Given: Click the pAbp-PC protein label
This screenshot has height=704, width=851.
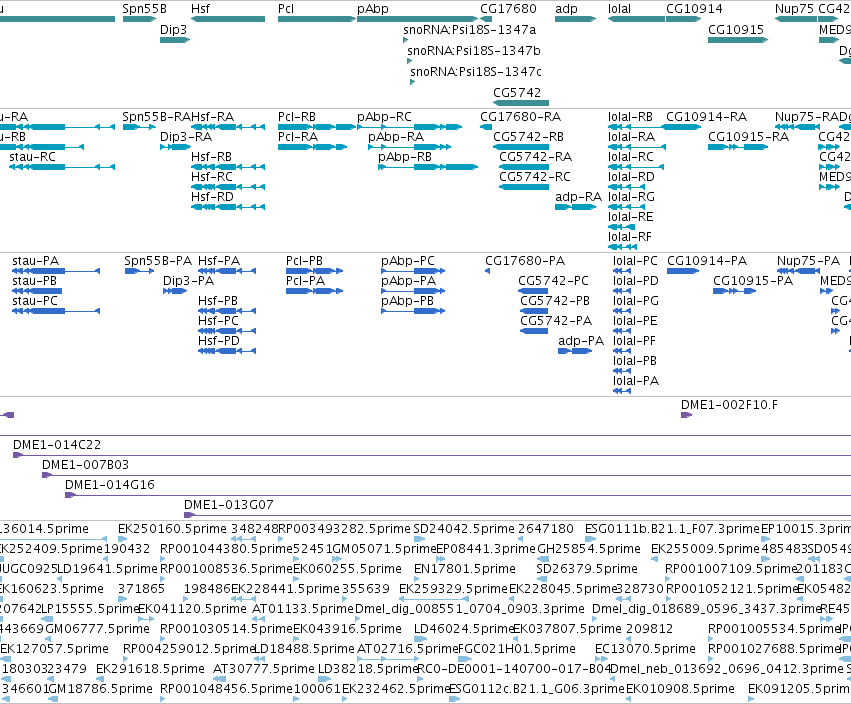Looking at the screenshot, I should pyautogui.click(x=408, y=261).
